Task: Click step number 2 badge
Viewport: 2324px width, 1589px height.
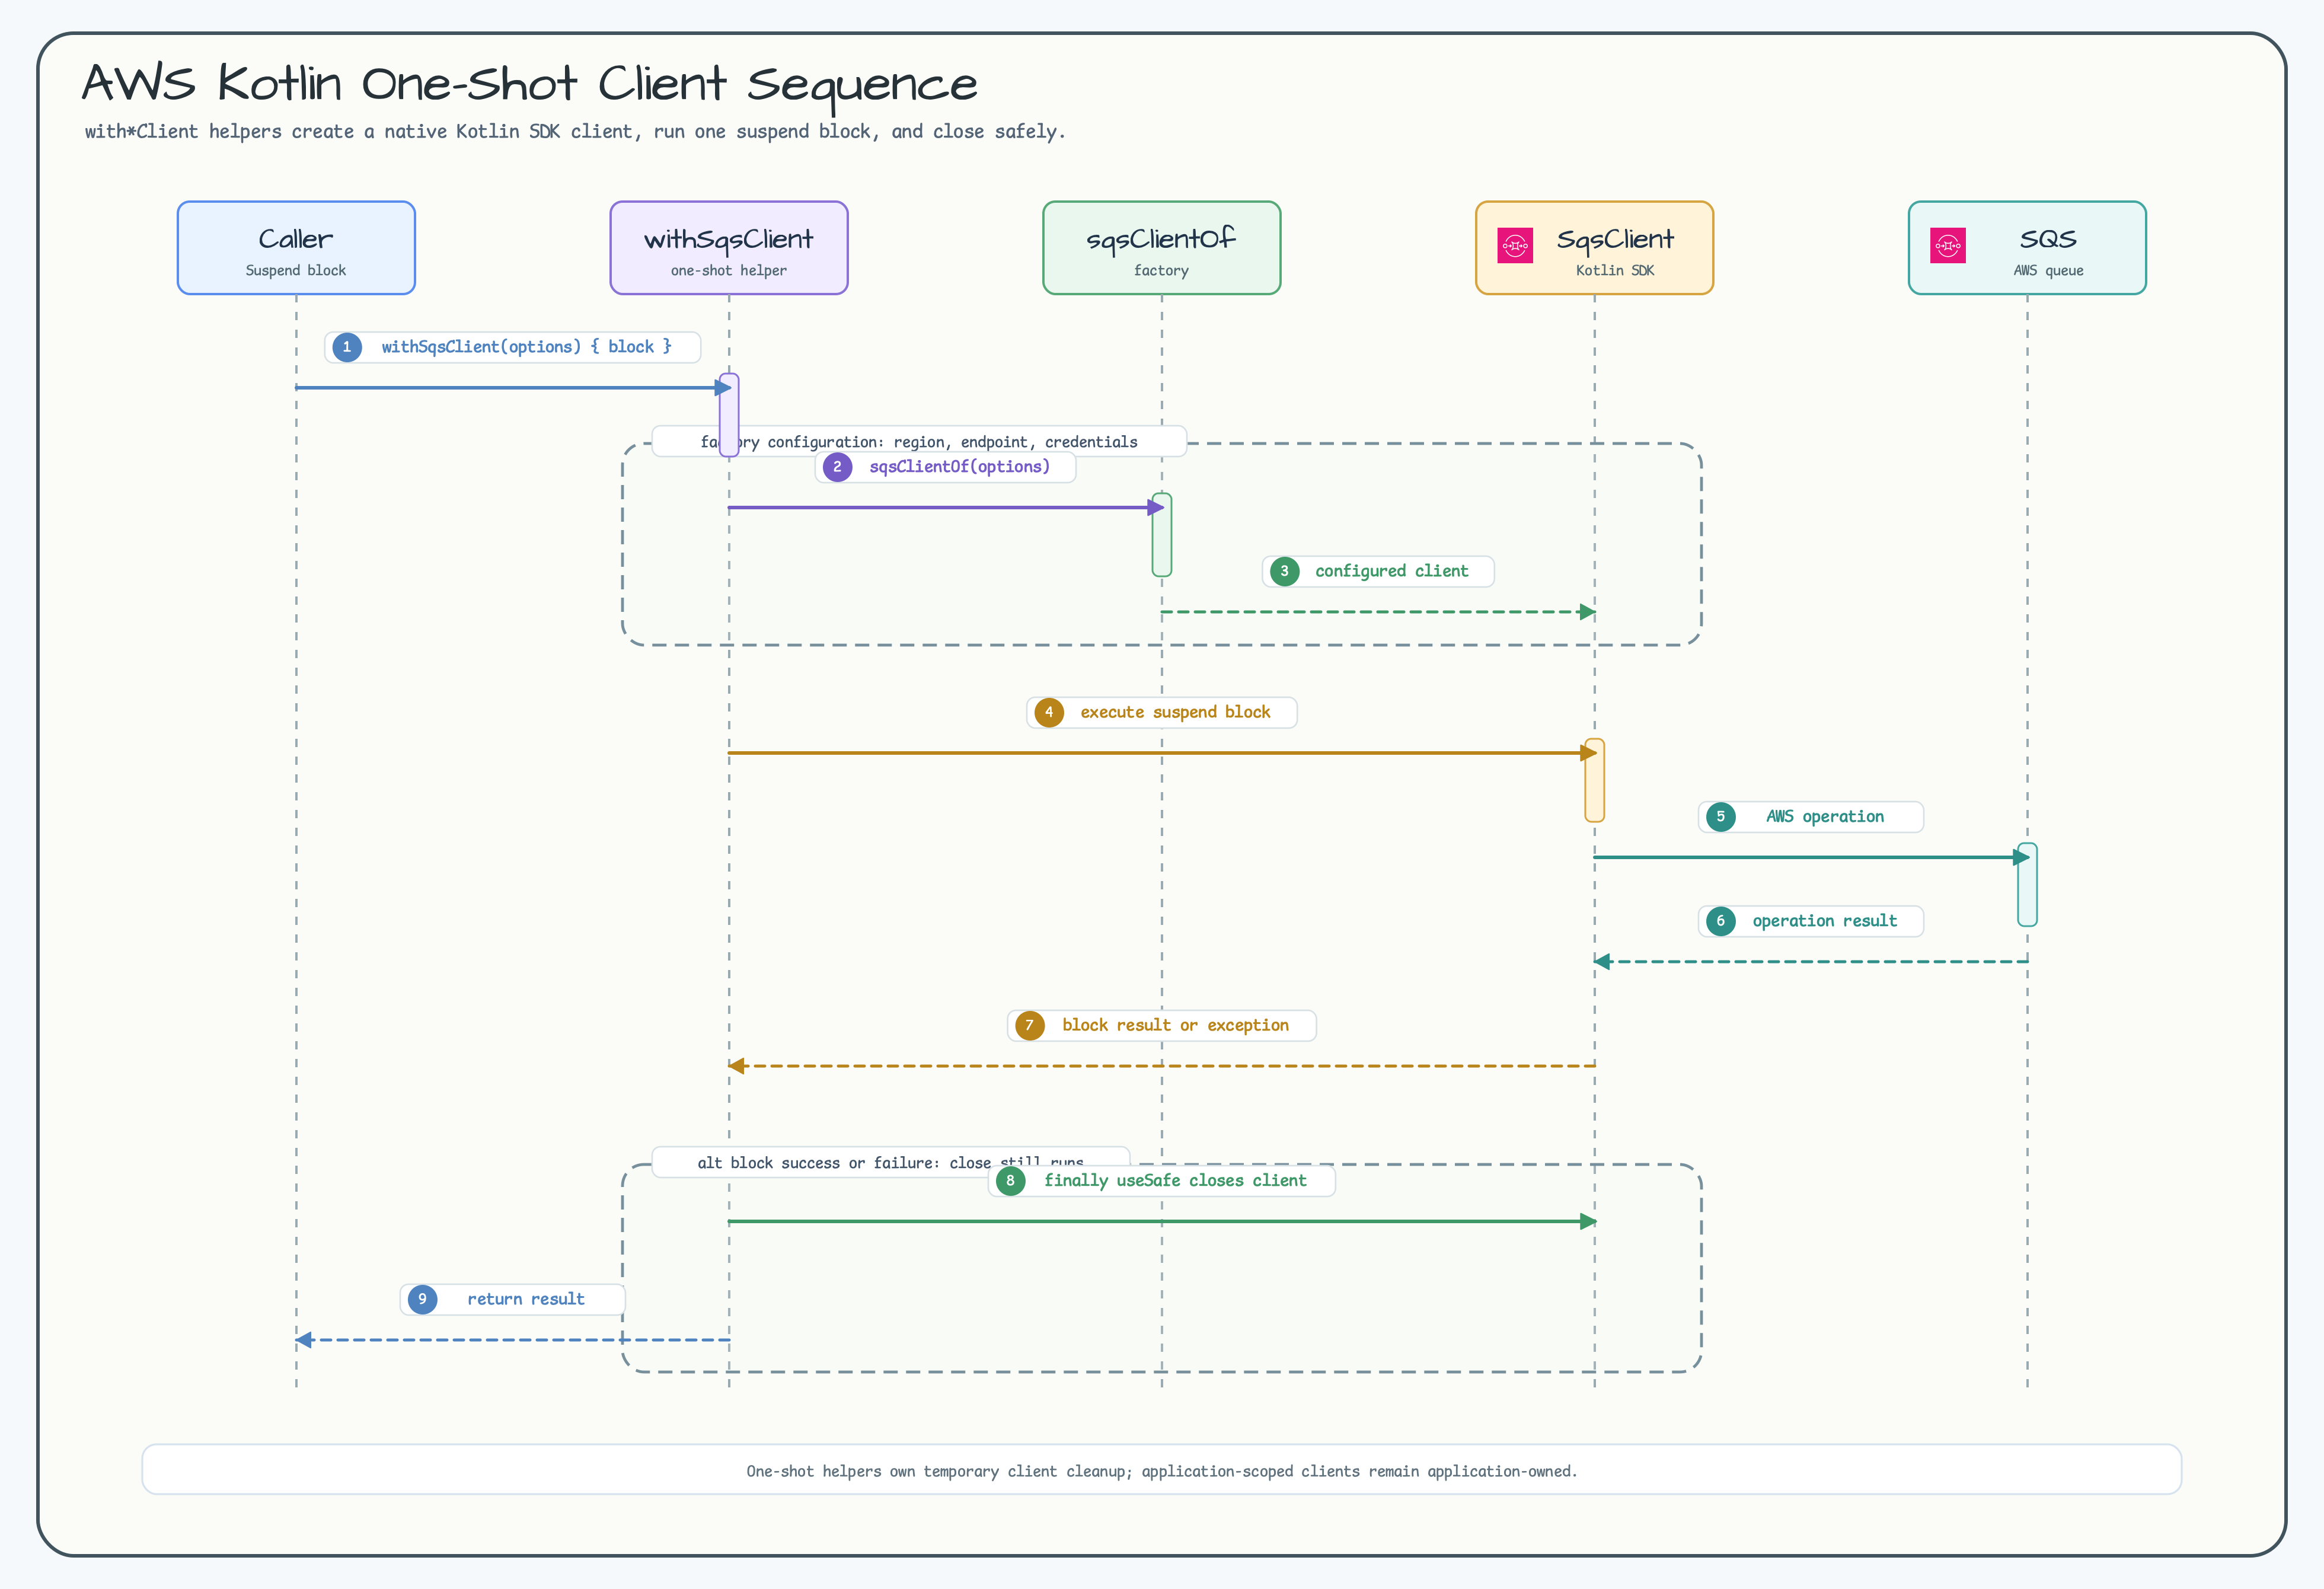Action: click(x=837, y=467)
